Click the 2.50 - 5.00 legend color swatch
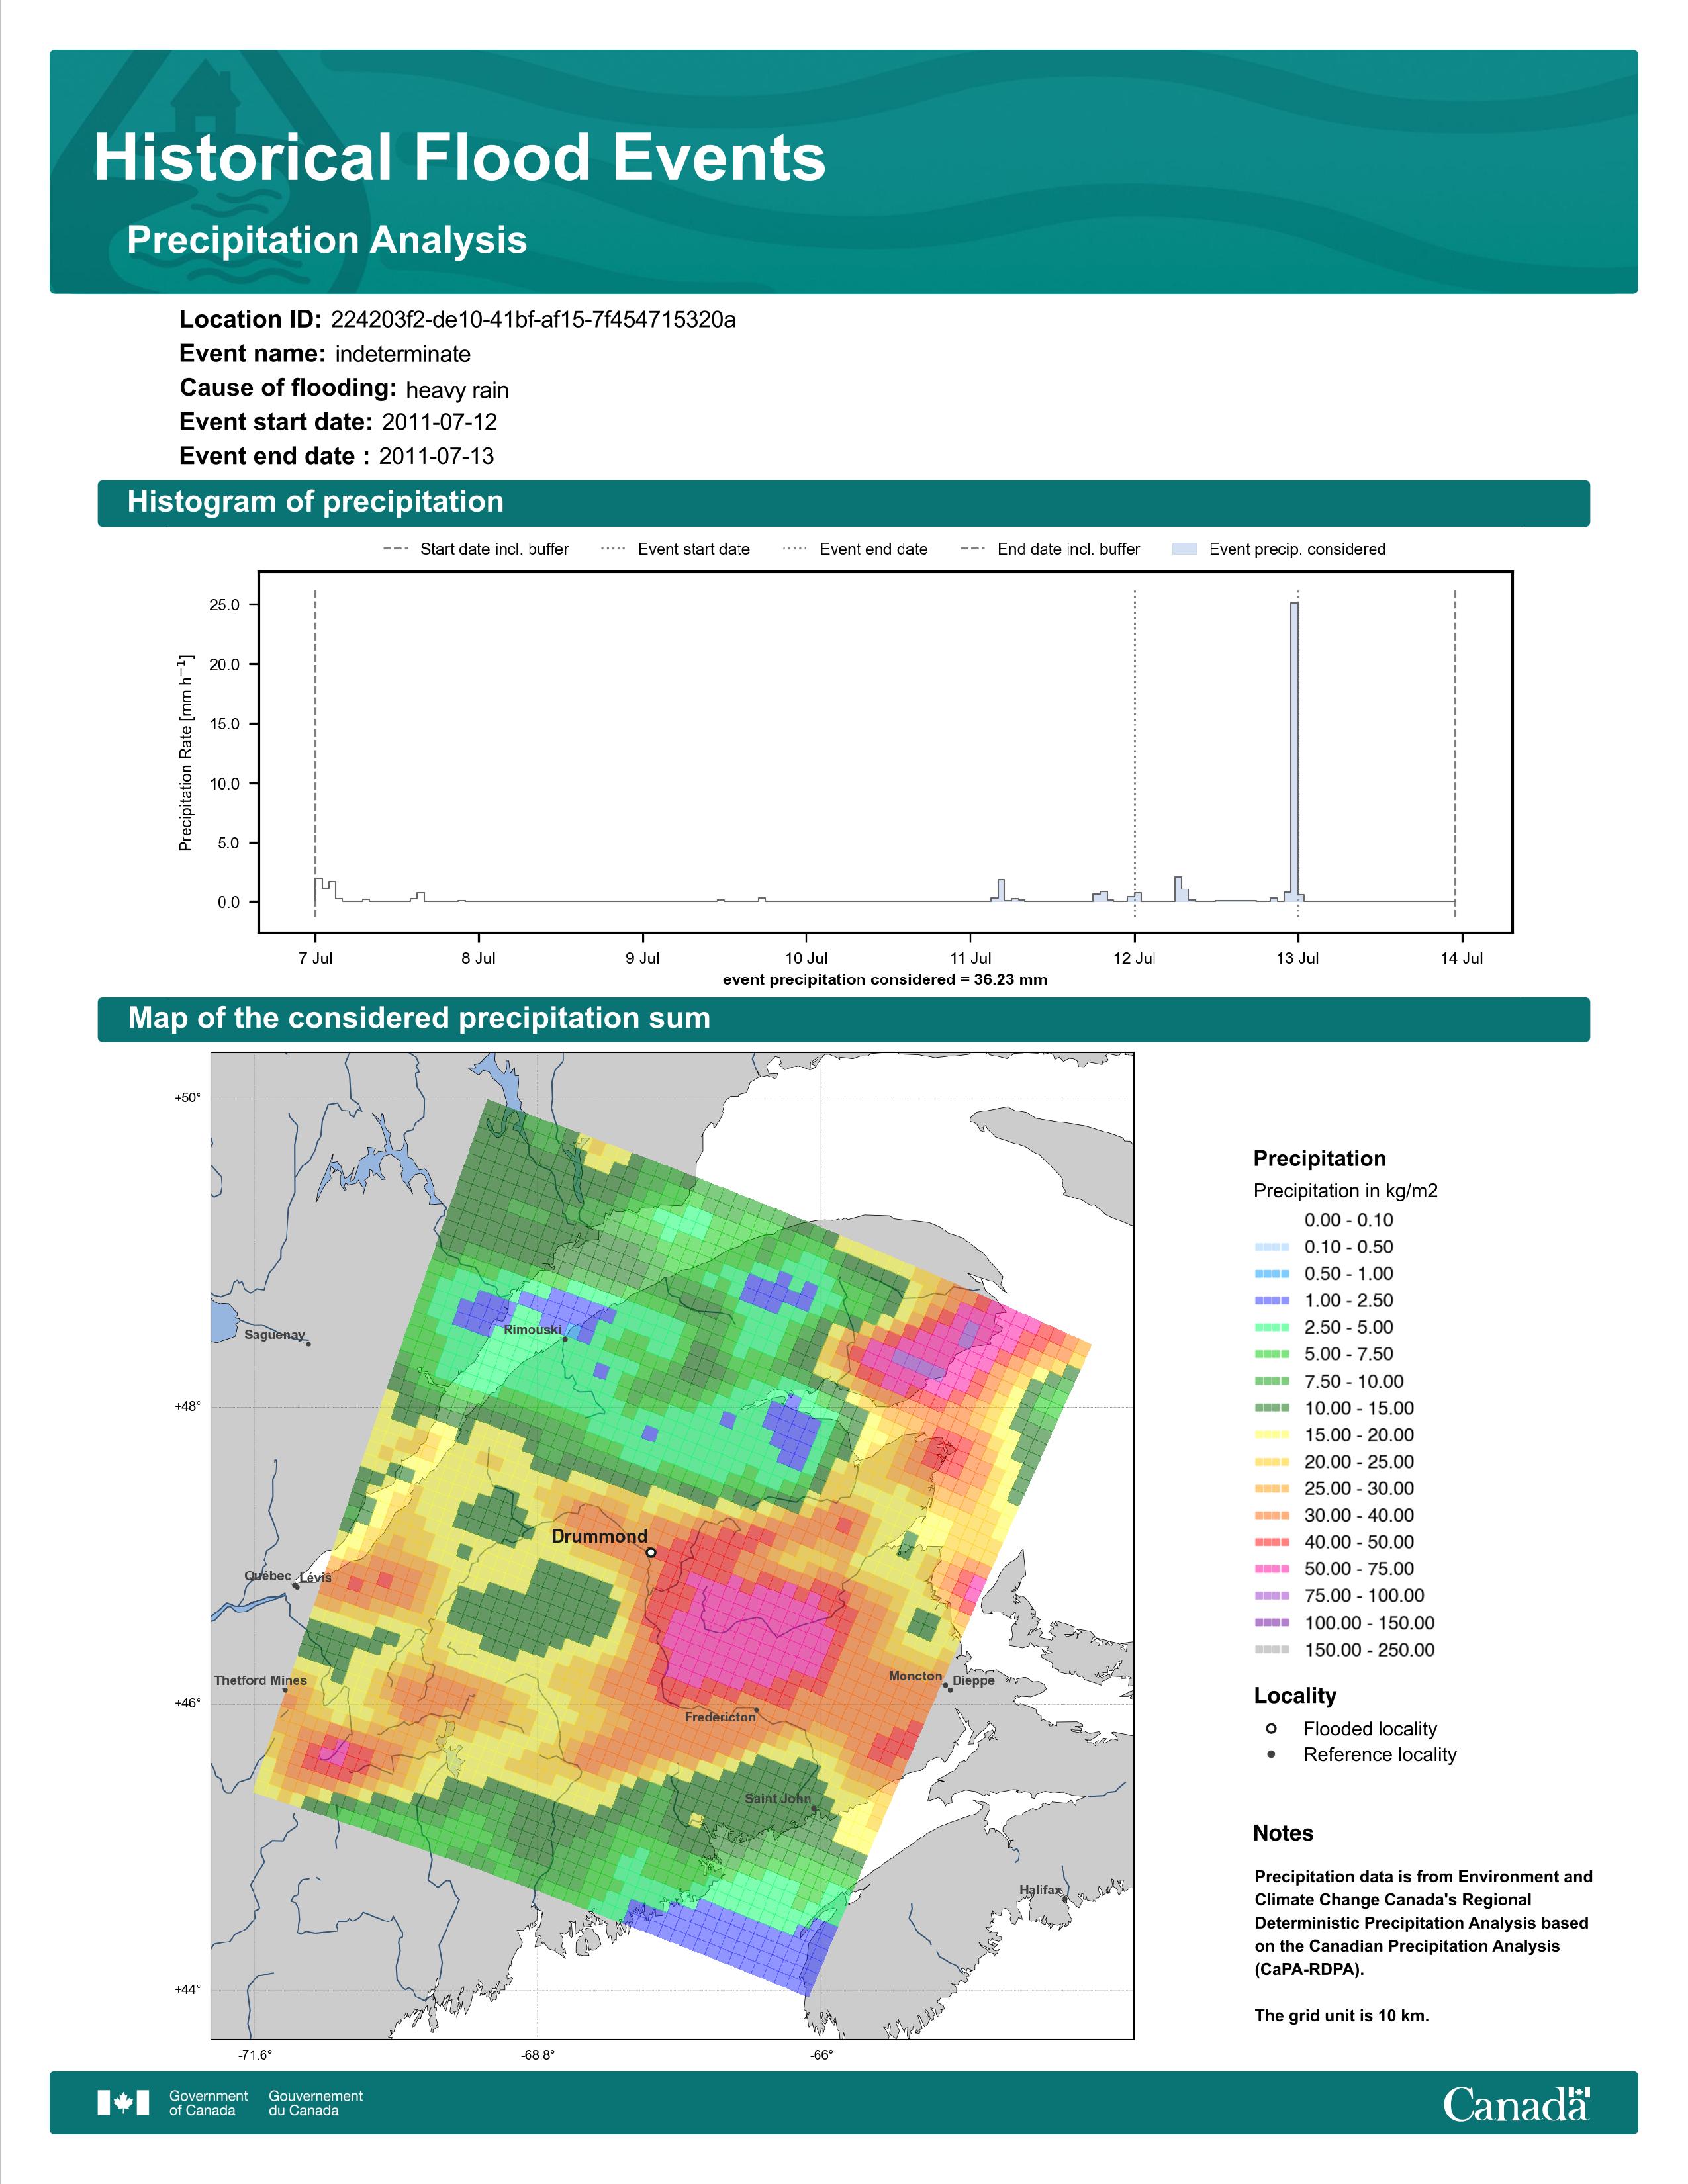 (1271, 1328)
